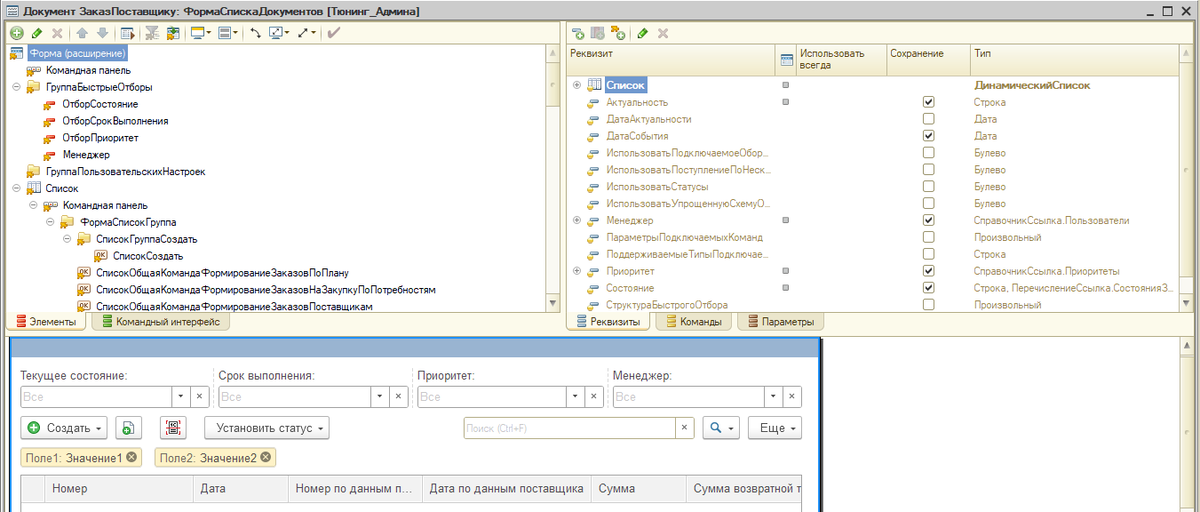Click the curved arrow icon in elements toolbar
The image size is (1200, 512).
coord(255,33)
